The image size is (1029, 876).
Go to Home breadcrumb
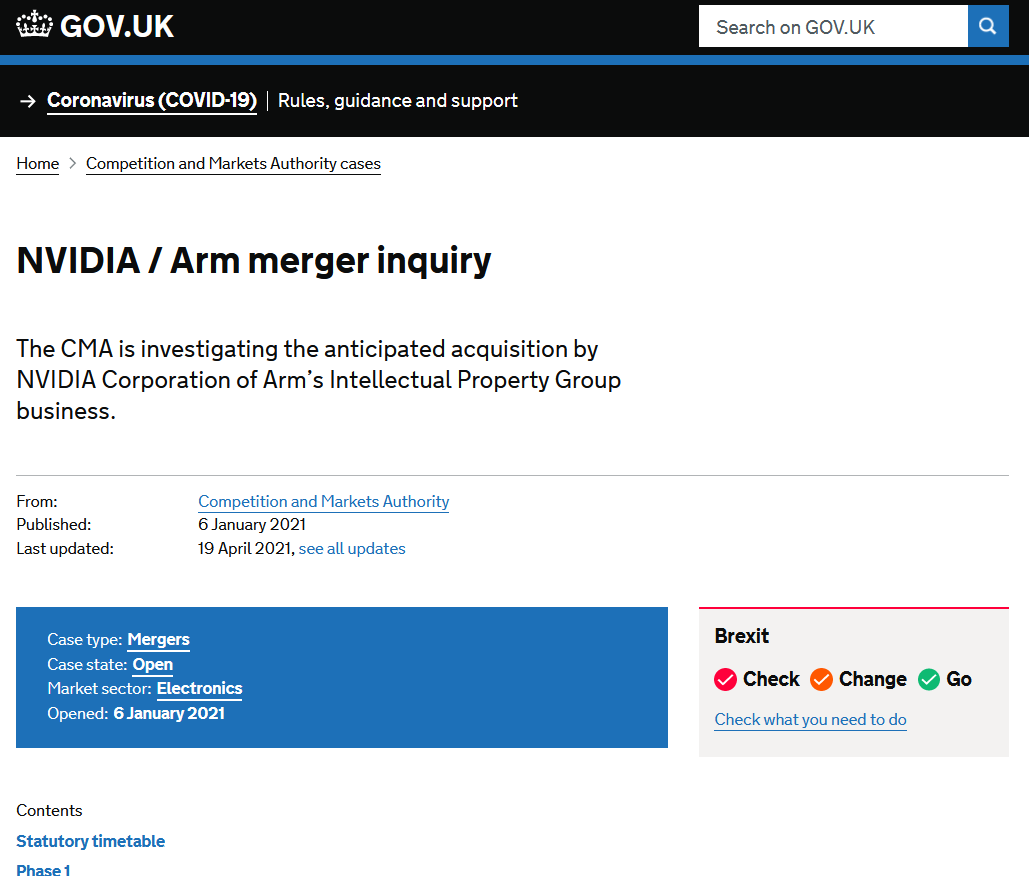click(38, 164)
